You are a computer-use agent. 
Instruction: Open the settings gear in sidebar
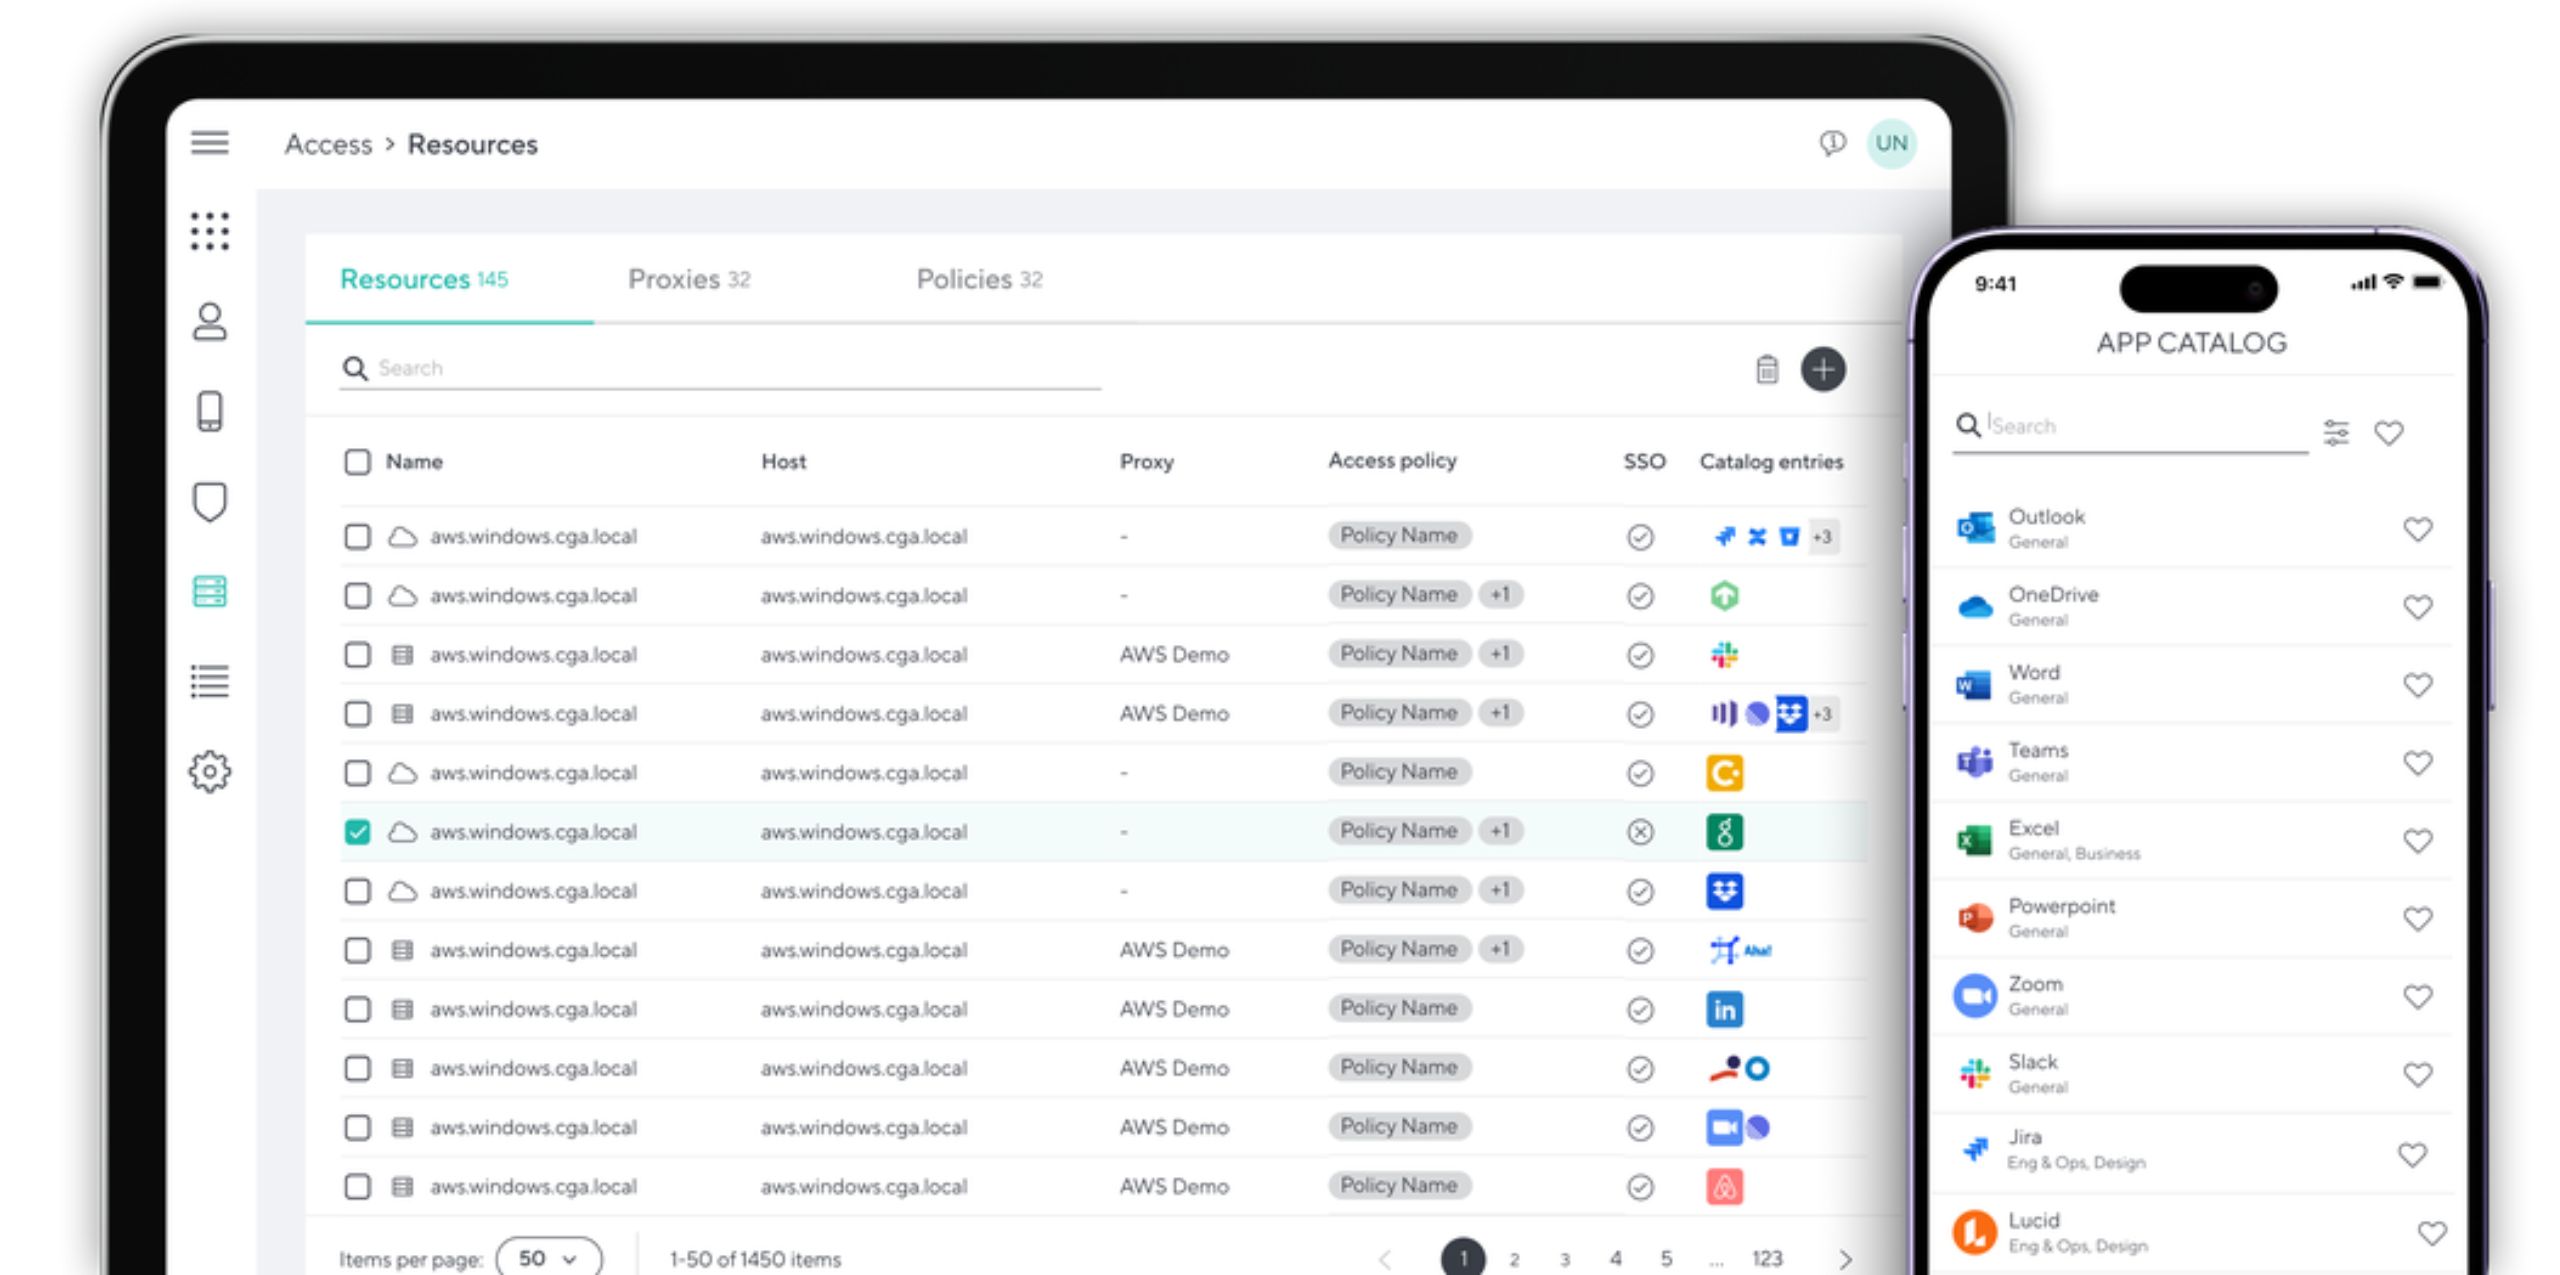coord(210,772)
